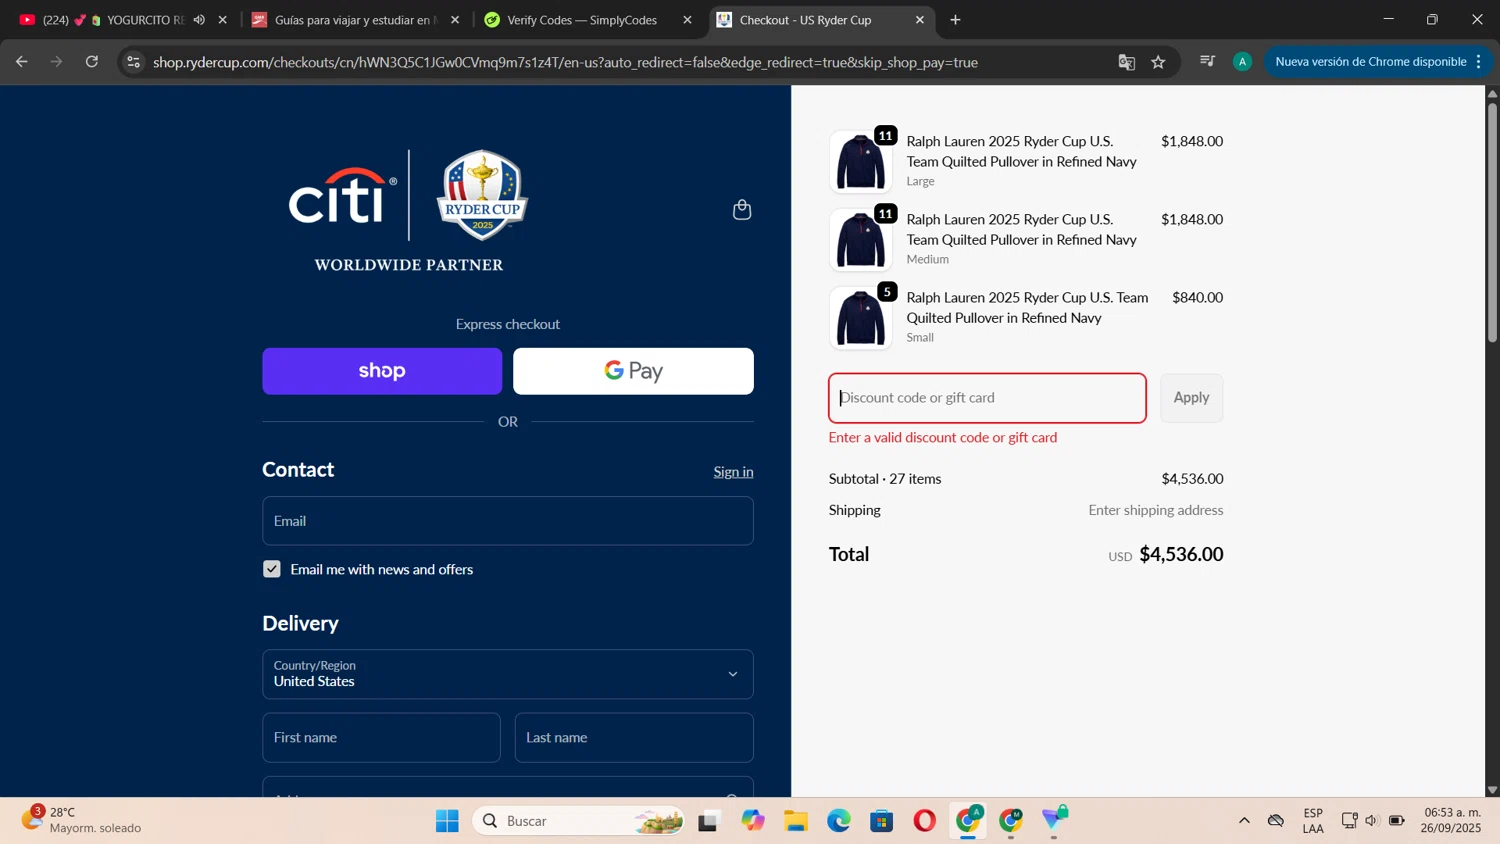1500x844 pixels.
Task: Click Subtotal · 27 items label
Action: (x=885, y=479)
